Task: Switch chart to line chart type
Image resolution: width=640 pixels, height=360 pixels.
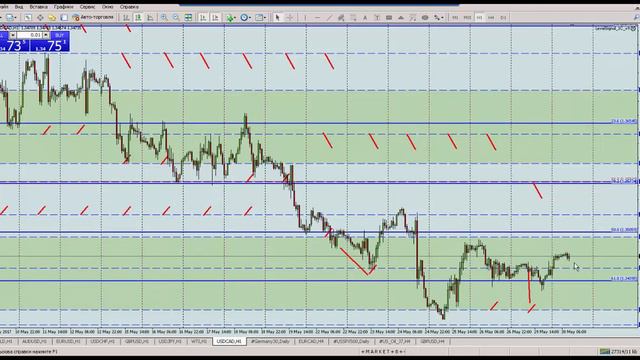Action: [x=150, y=18]
